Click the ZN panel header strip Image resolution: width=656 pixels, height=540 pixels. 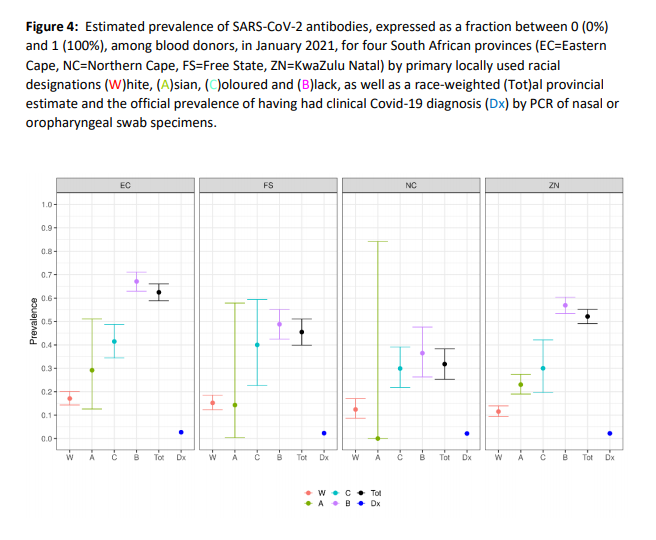point(554,185)
